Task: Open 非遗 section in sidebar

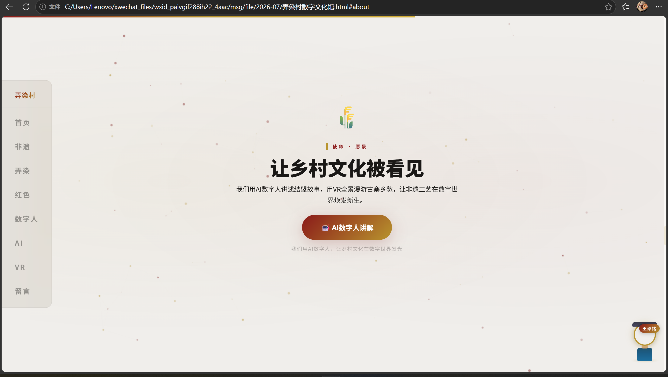Action: pyautogui.click(x=22, y=147)
